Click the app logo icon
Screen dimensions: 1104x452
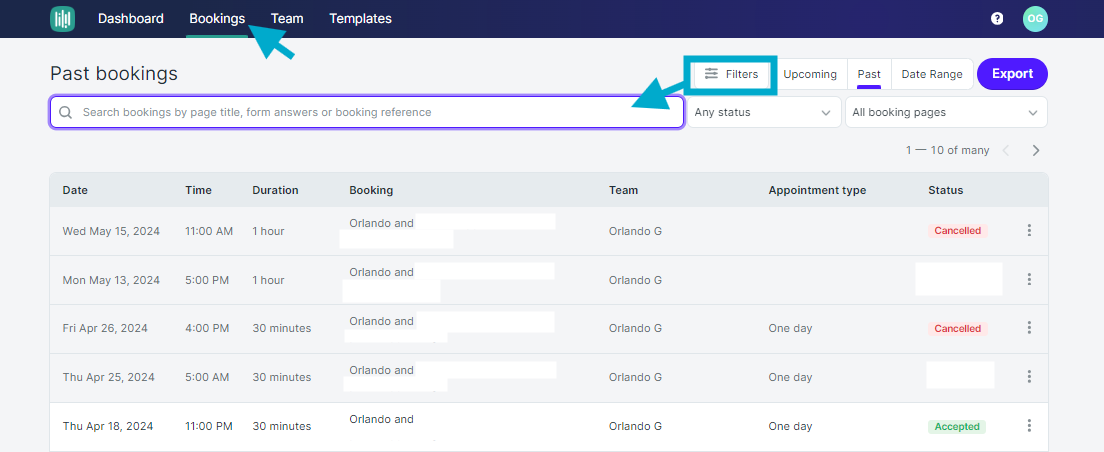click(63, 19)
